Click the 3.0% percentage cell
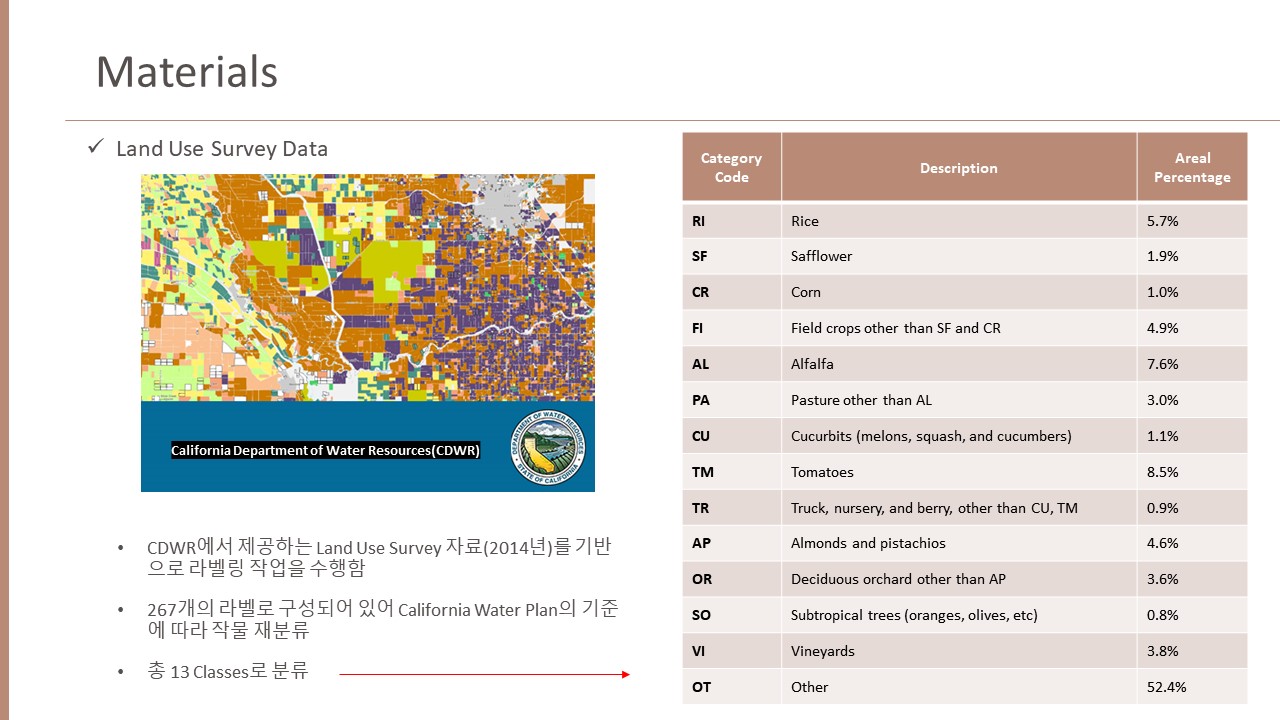 [x=1192, y=400]
